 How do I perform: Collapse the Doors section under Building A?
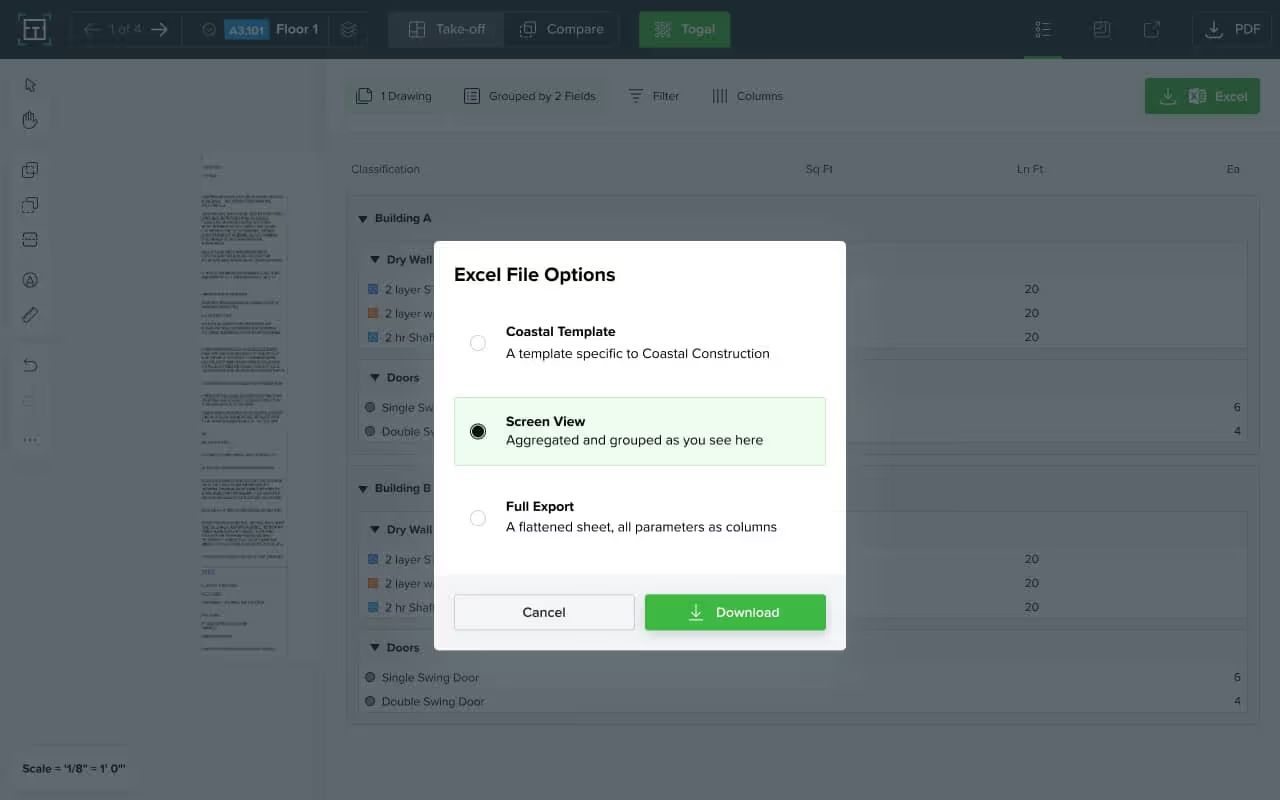tap(375, 378)
